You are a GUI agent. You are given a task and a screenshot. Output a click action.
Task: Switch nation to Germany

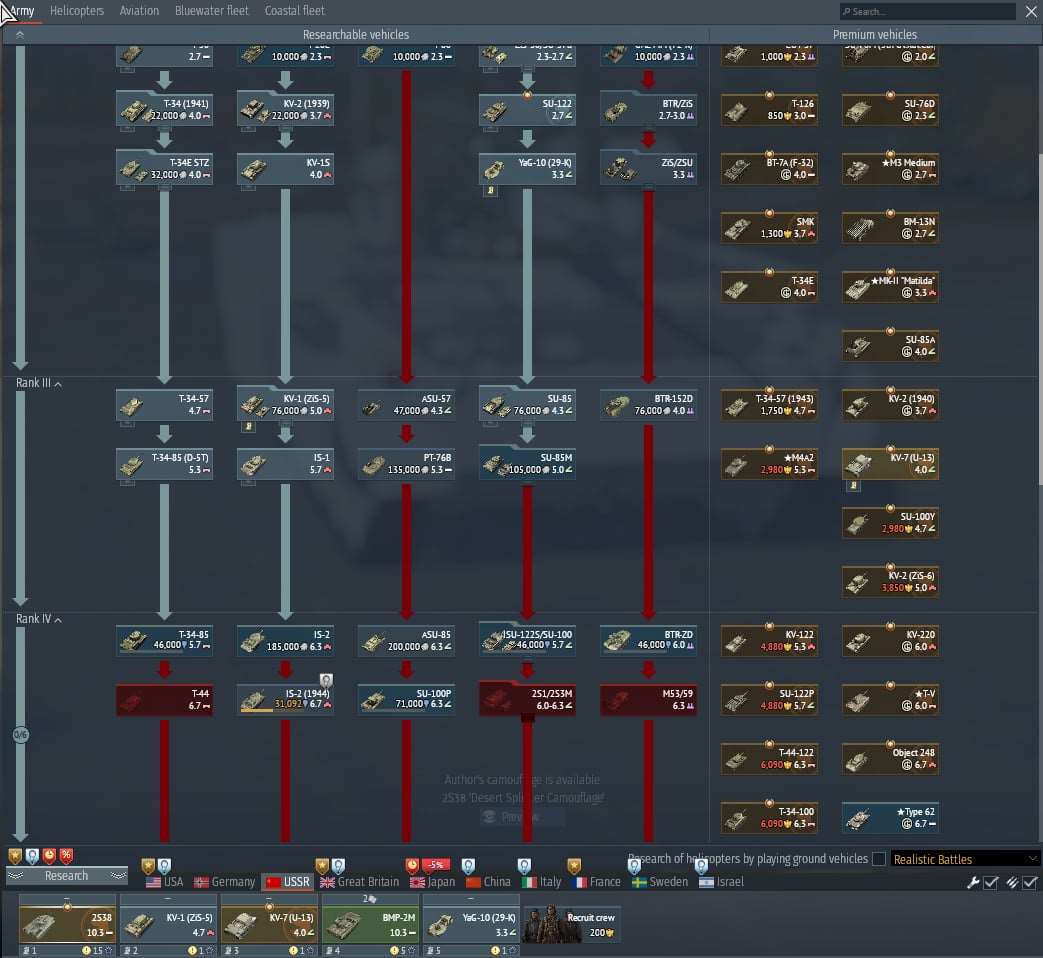224,881
